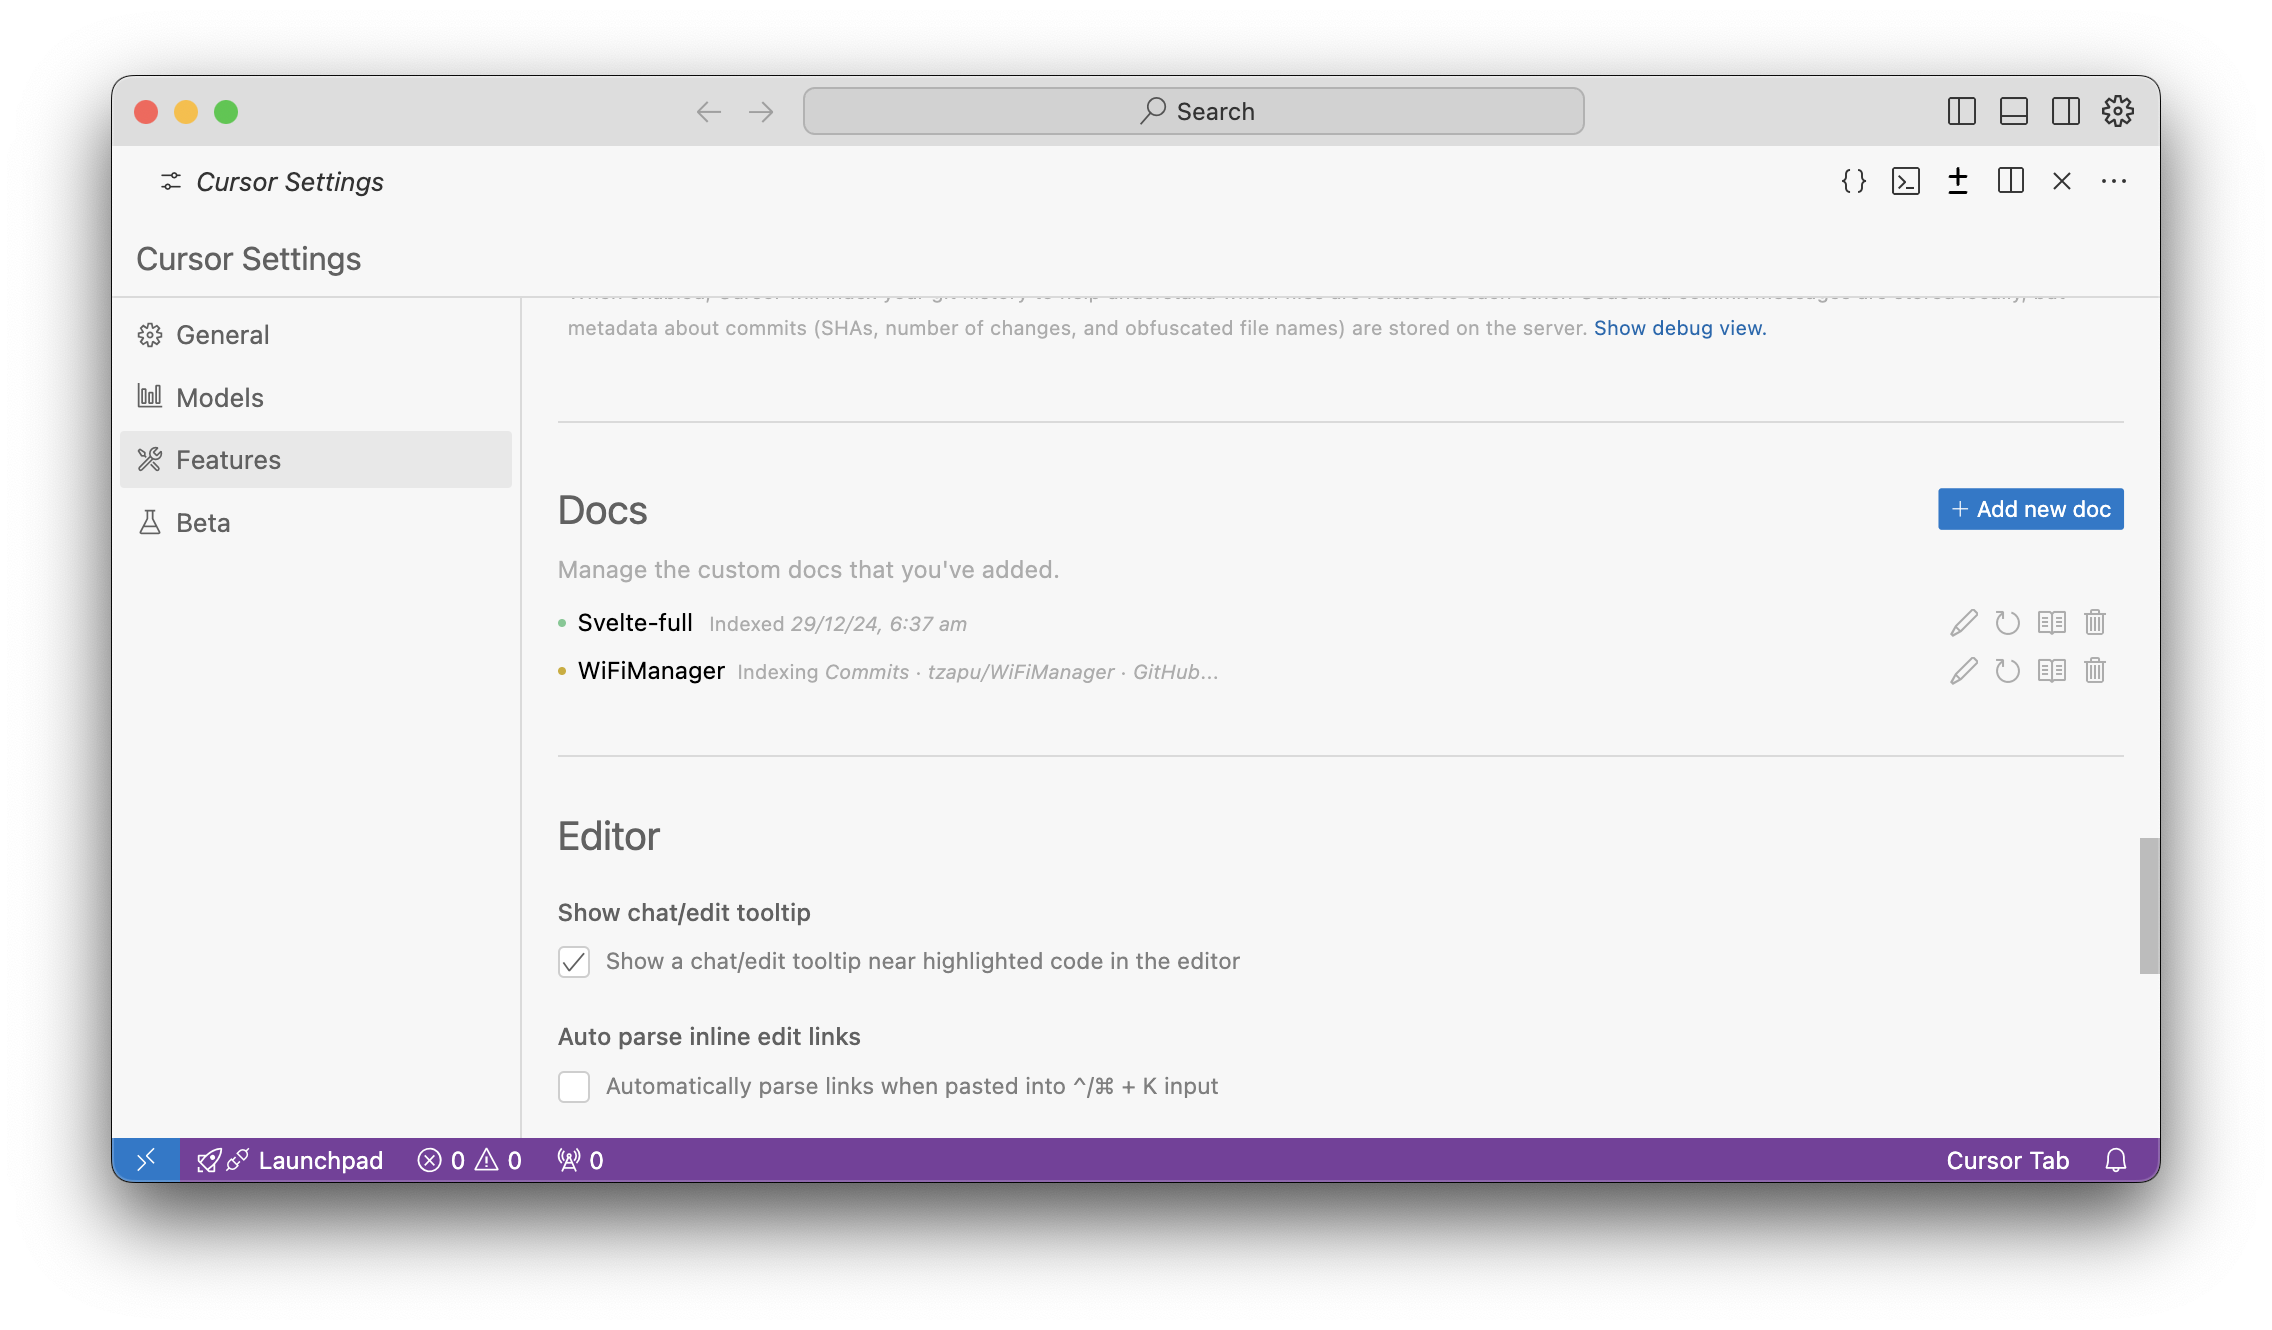Open the Manage gear menu in title bar
The image size is (2272, 1330).
coord(2118,111)
